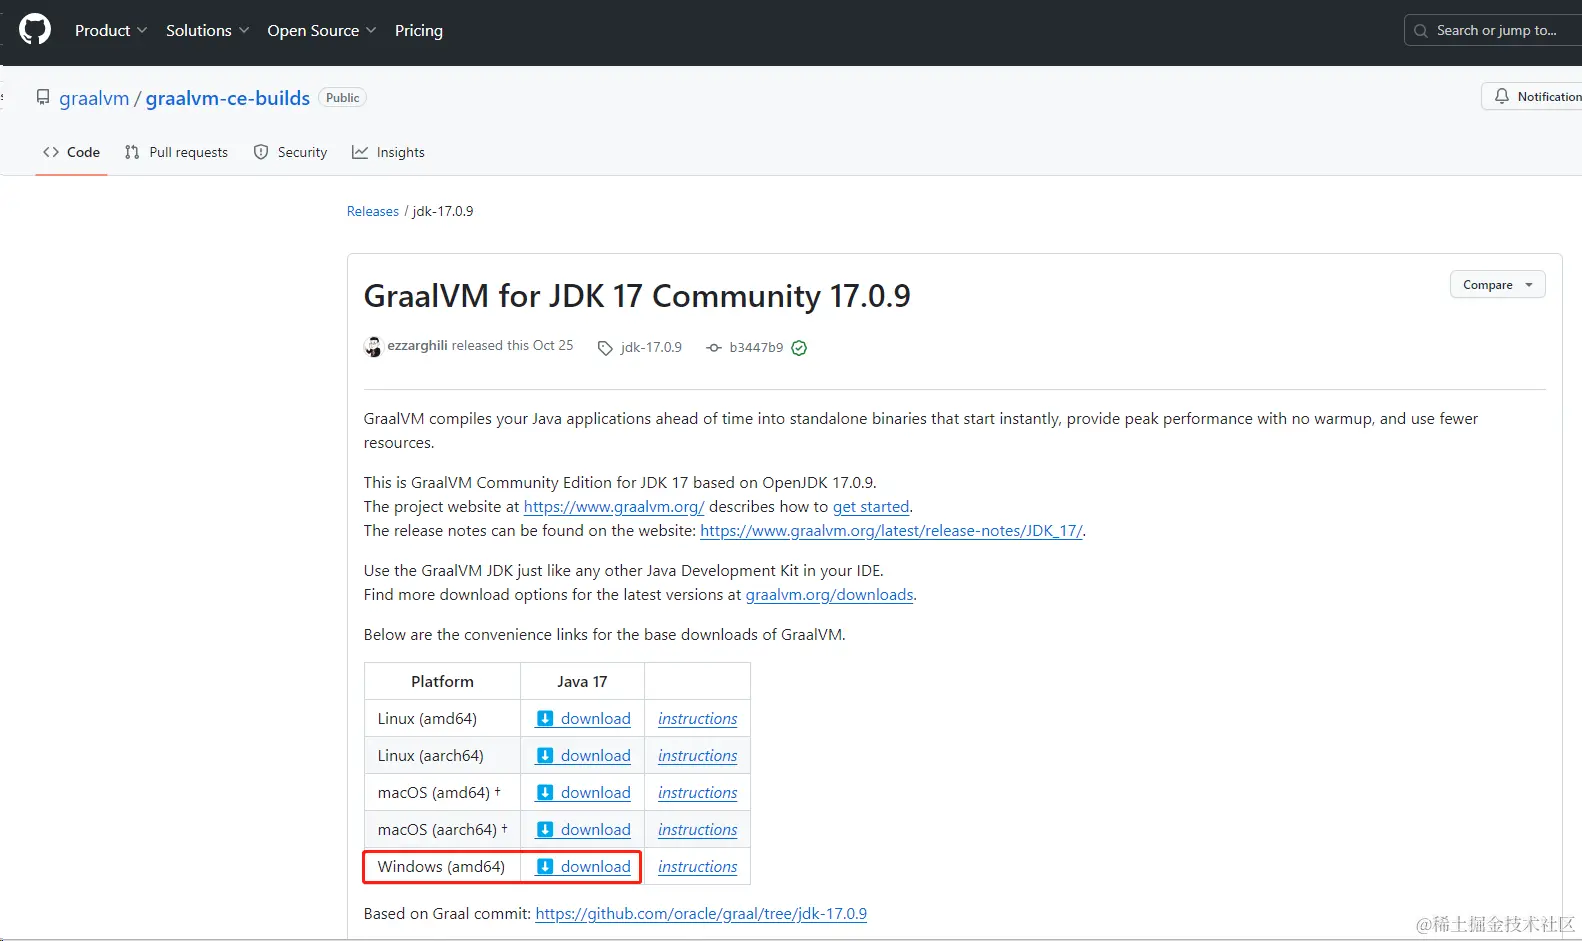Open the Pricing page

coord(419,31)
